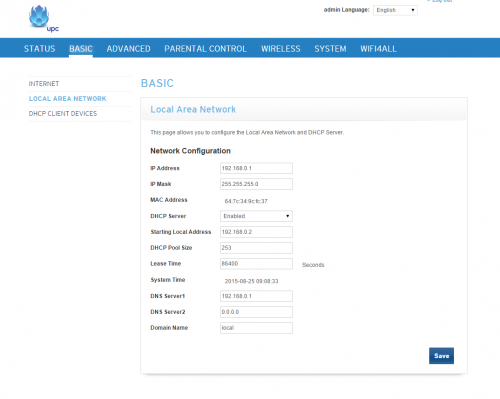Open DHCP CLIENT DEVICES sidebar item
Image resolution: width=500 pixels, height=399 pixels.
63,114
